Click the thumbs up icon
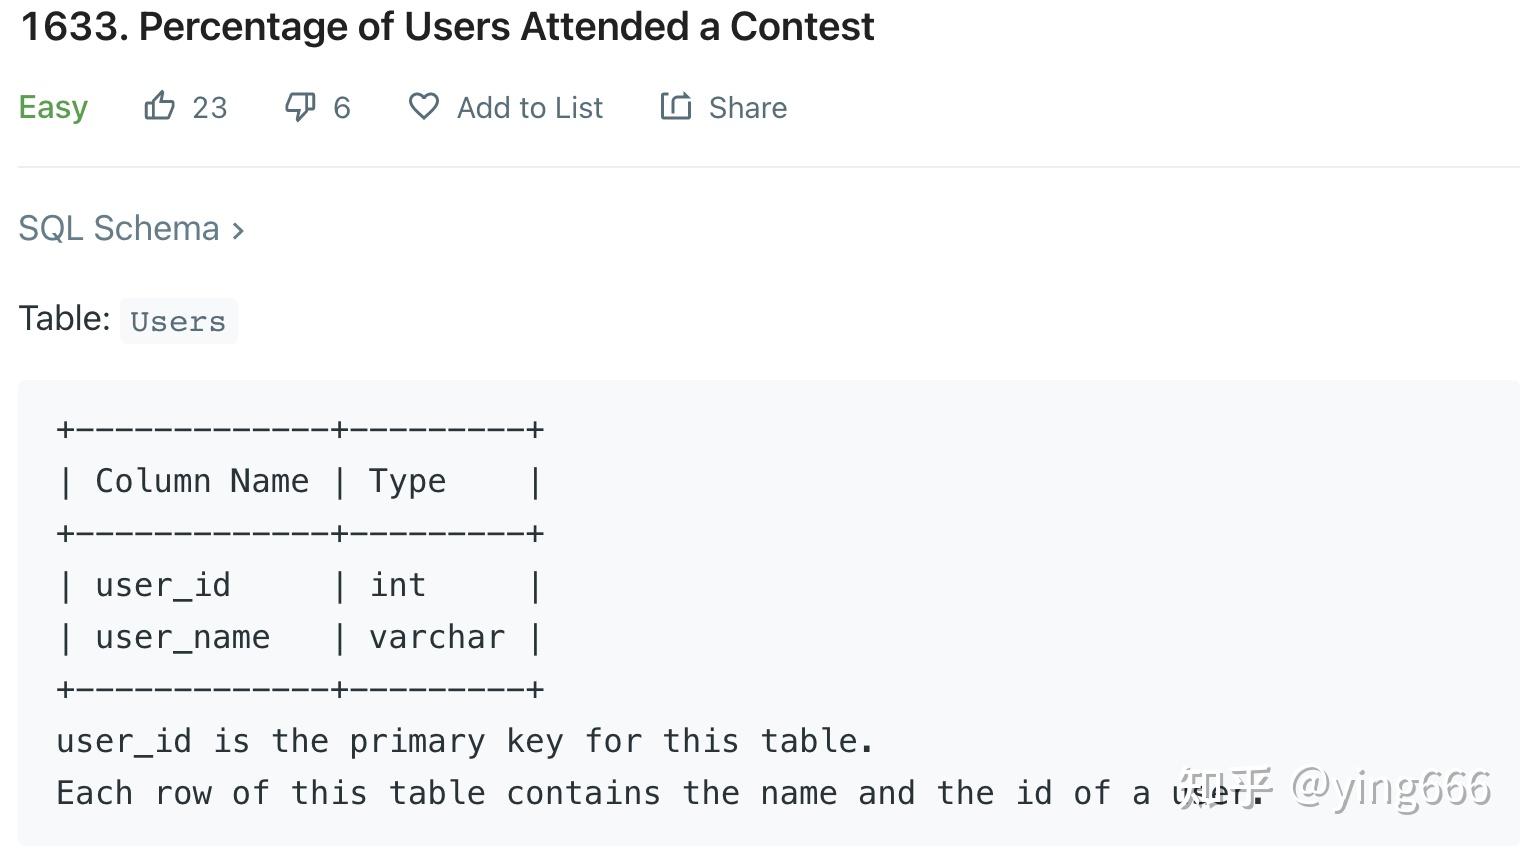The height and width of the screenshot is (858, 1530). [159, 105]
